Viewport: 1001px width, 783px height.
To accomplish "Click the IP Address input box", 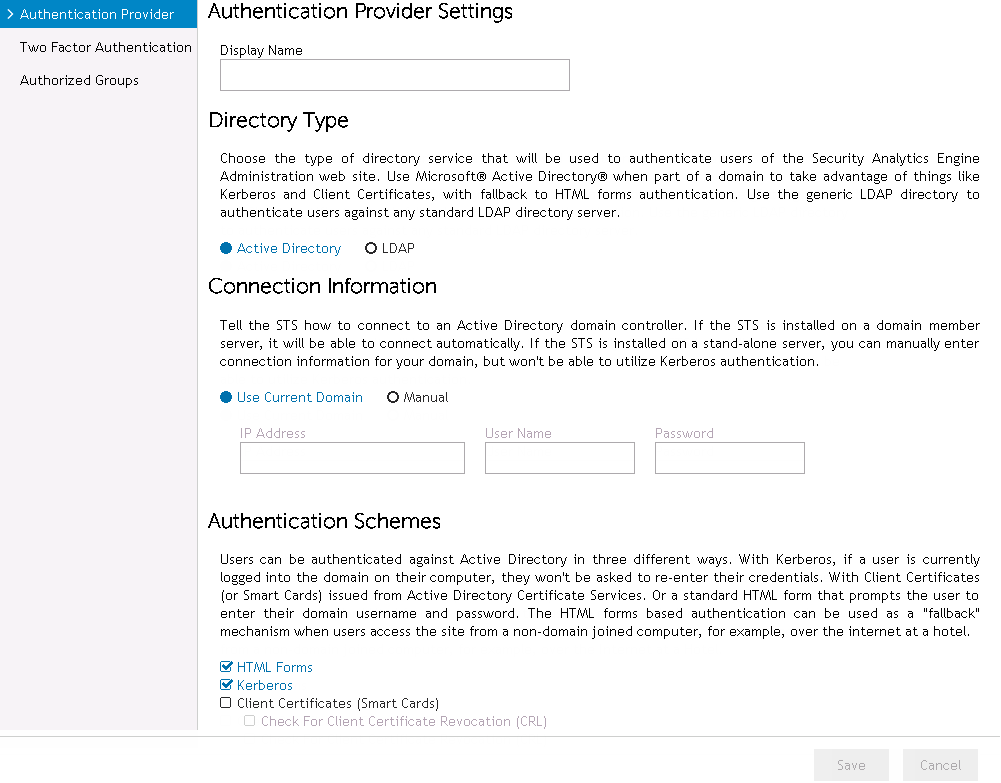I will [352, 458].
